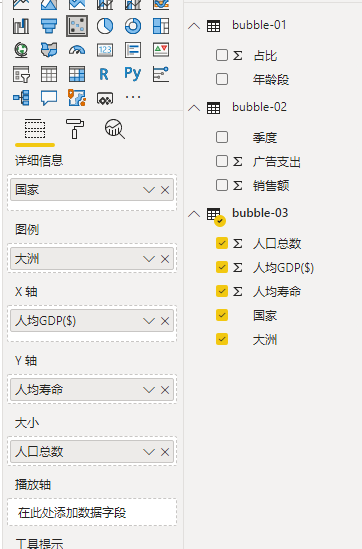Remove 人口总数 from the 大小 well
362x549 pixels.
[x=165, y=452]
